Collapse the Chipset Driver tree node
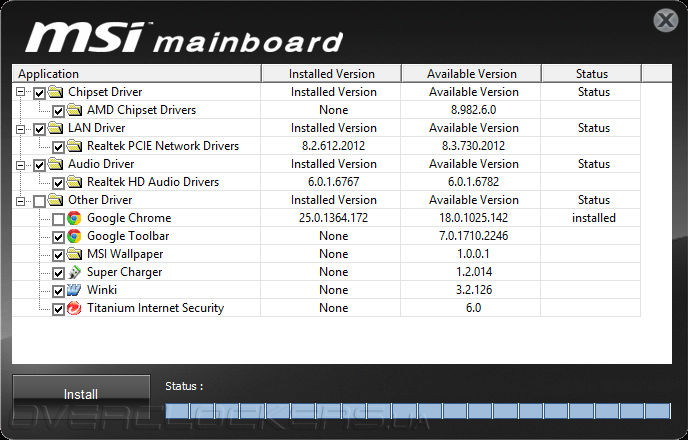The image size is (688, 440). click(x=20, y=93)
